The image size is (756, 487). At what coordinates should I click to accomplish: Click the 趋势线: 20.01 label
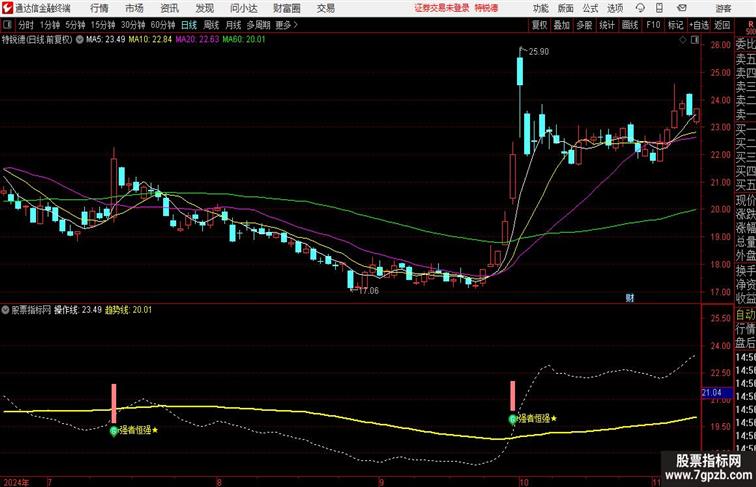click(128, 310)
